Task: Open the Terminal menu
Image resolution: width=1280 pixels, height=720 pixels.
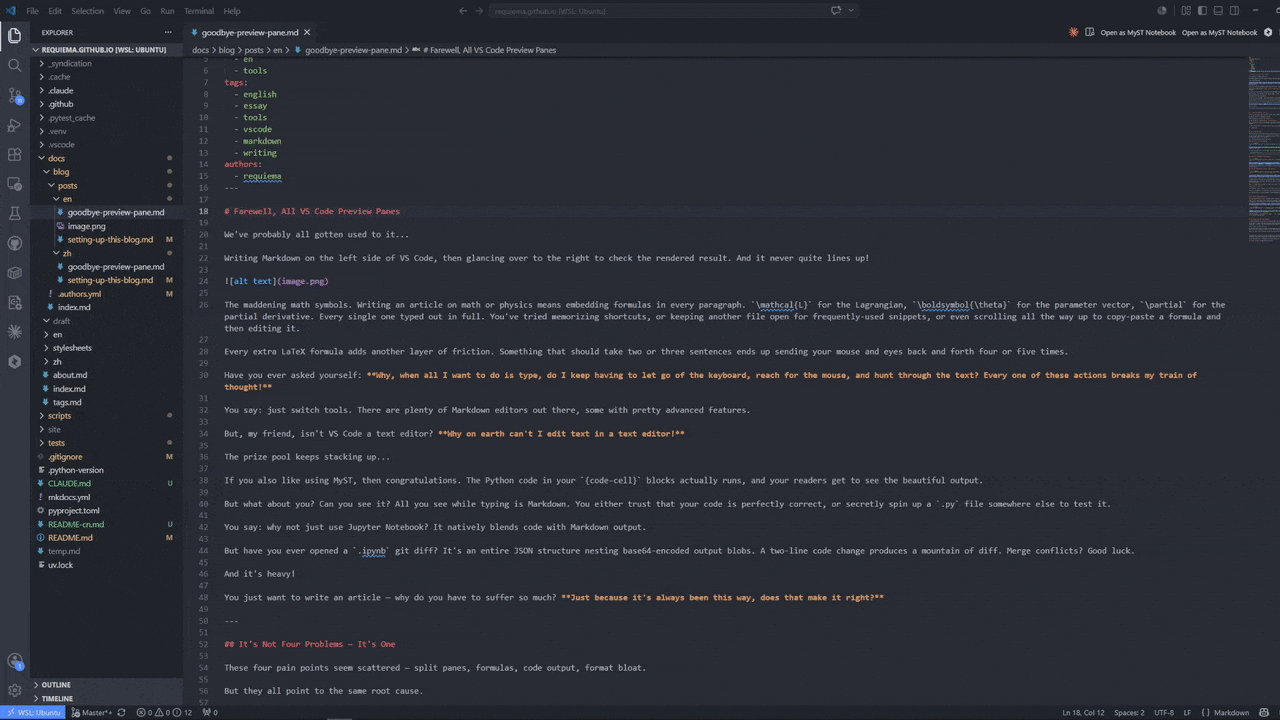Action: coord(199,11)
